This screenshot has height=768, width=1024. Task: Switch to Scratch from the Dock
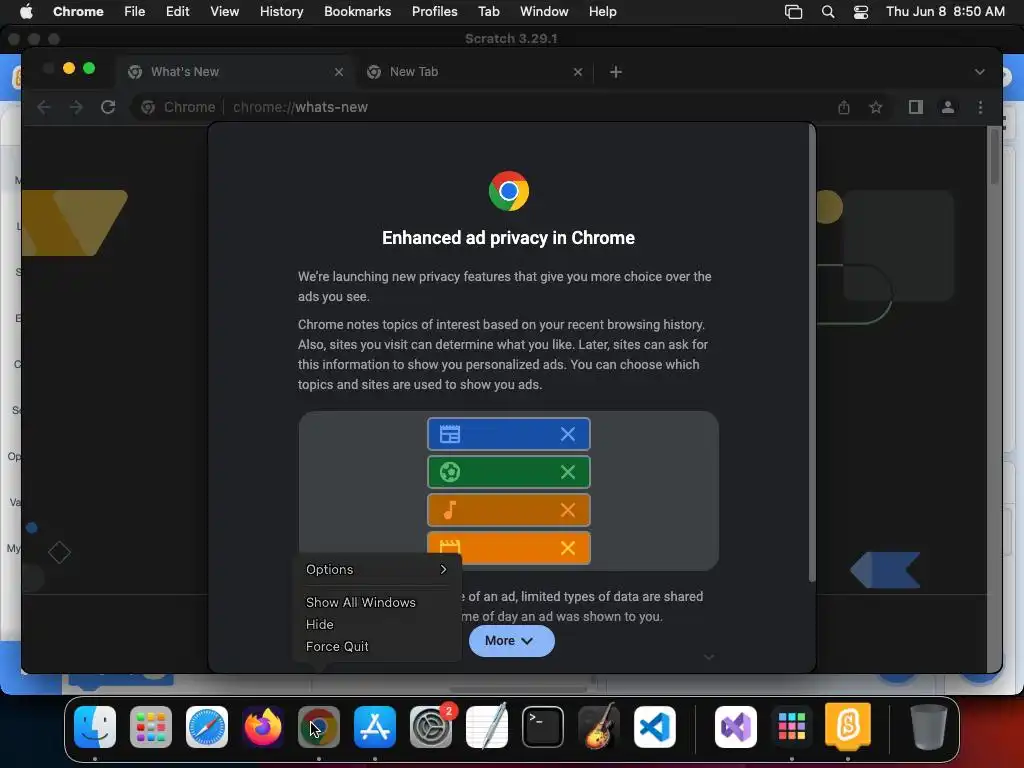pyautogui.click(x=848, y=725)
